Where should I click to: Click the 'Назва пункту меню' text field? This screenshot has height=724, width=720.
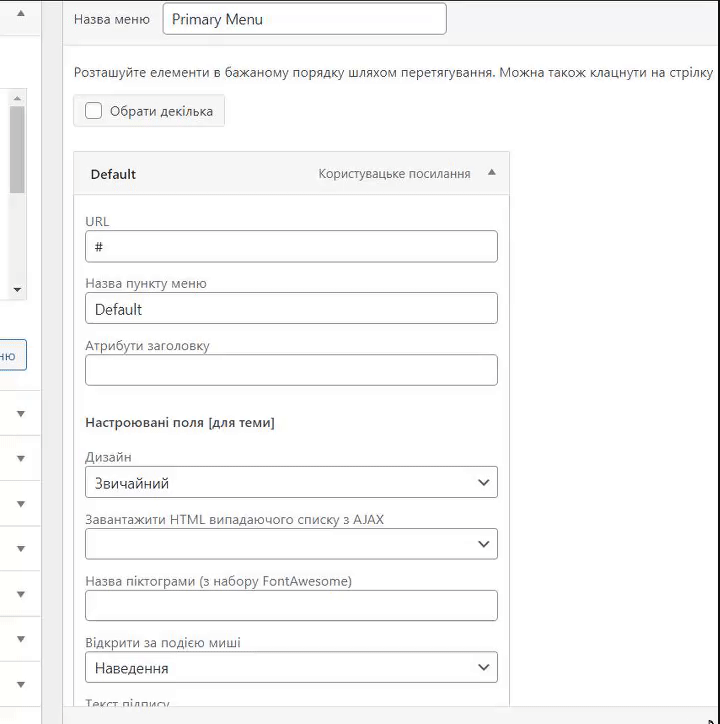pyautogui.click(x=291, y=308)
